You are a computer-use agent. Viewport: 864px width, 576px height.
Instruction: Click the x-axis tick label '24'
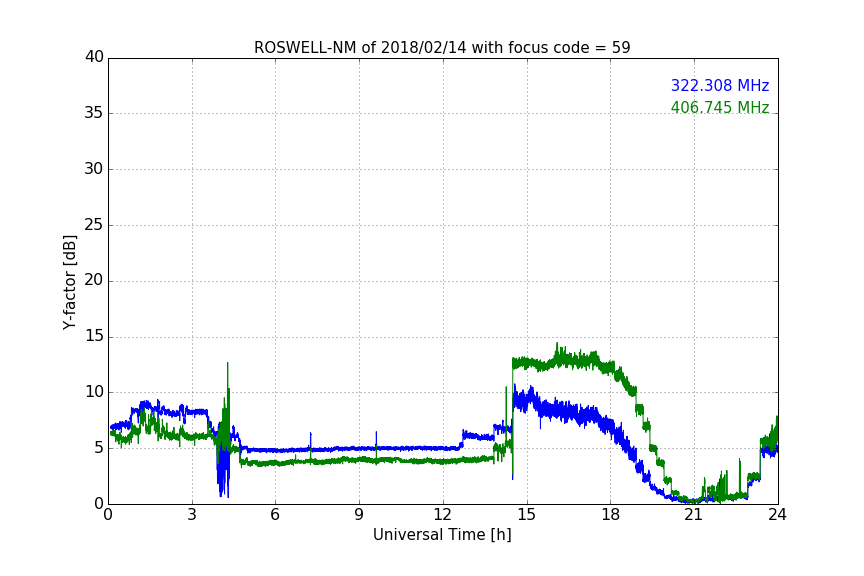point(777,515)
